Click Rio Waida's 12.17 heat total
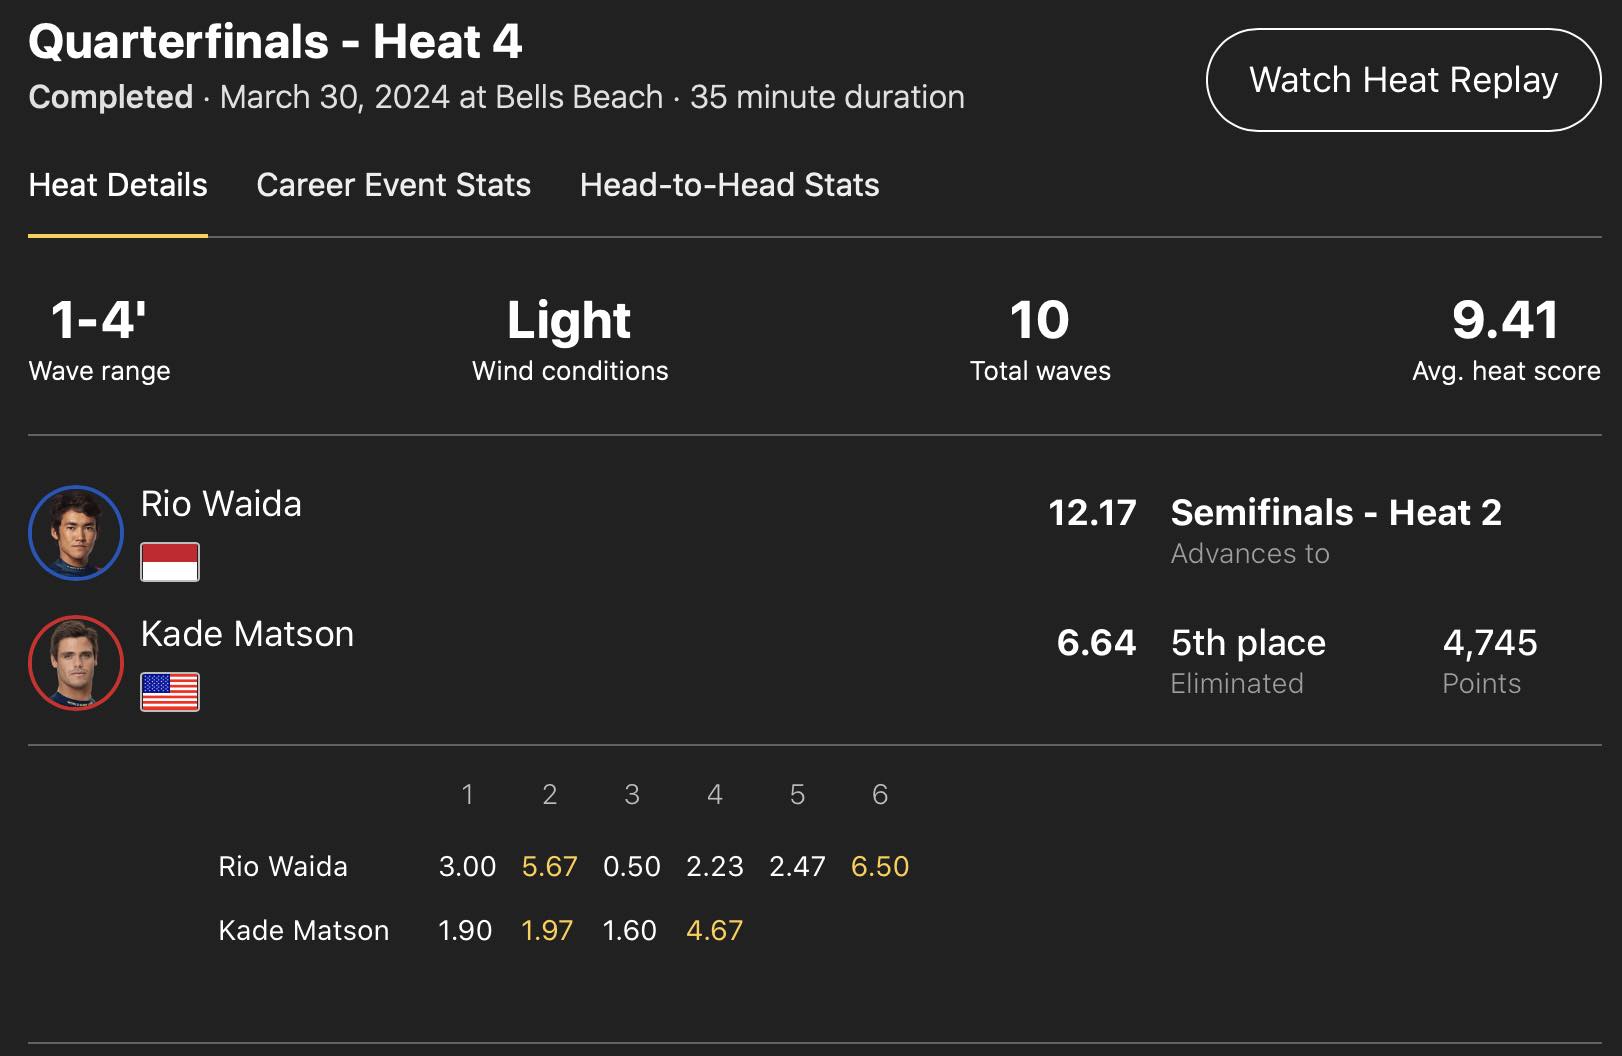 pos(1092,513)
